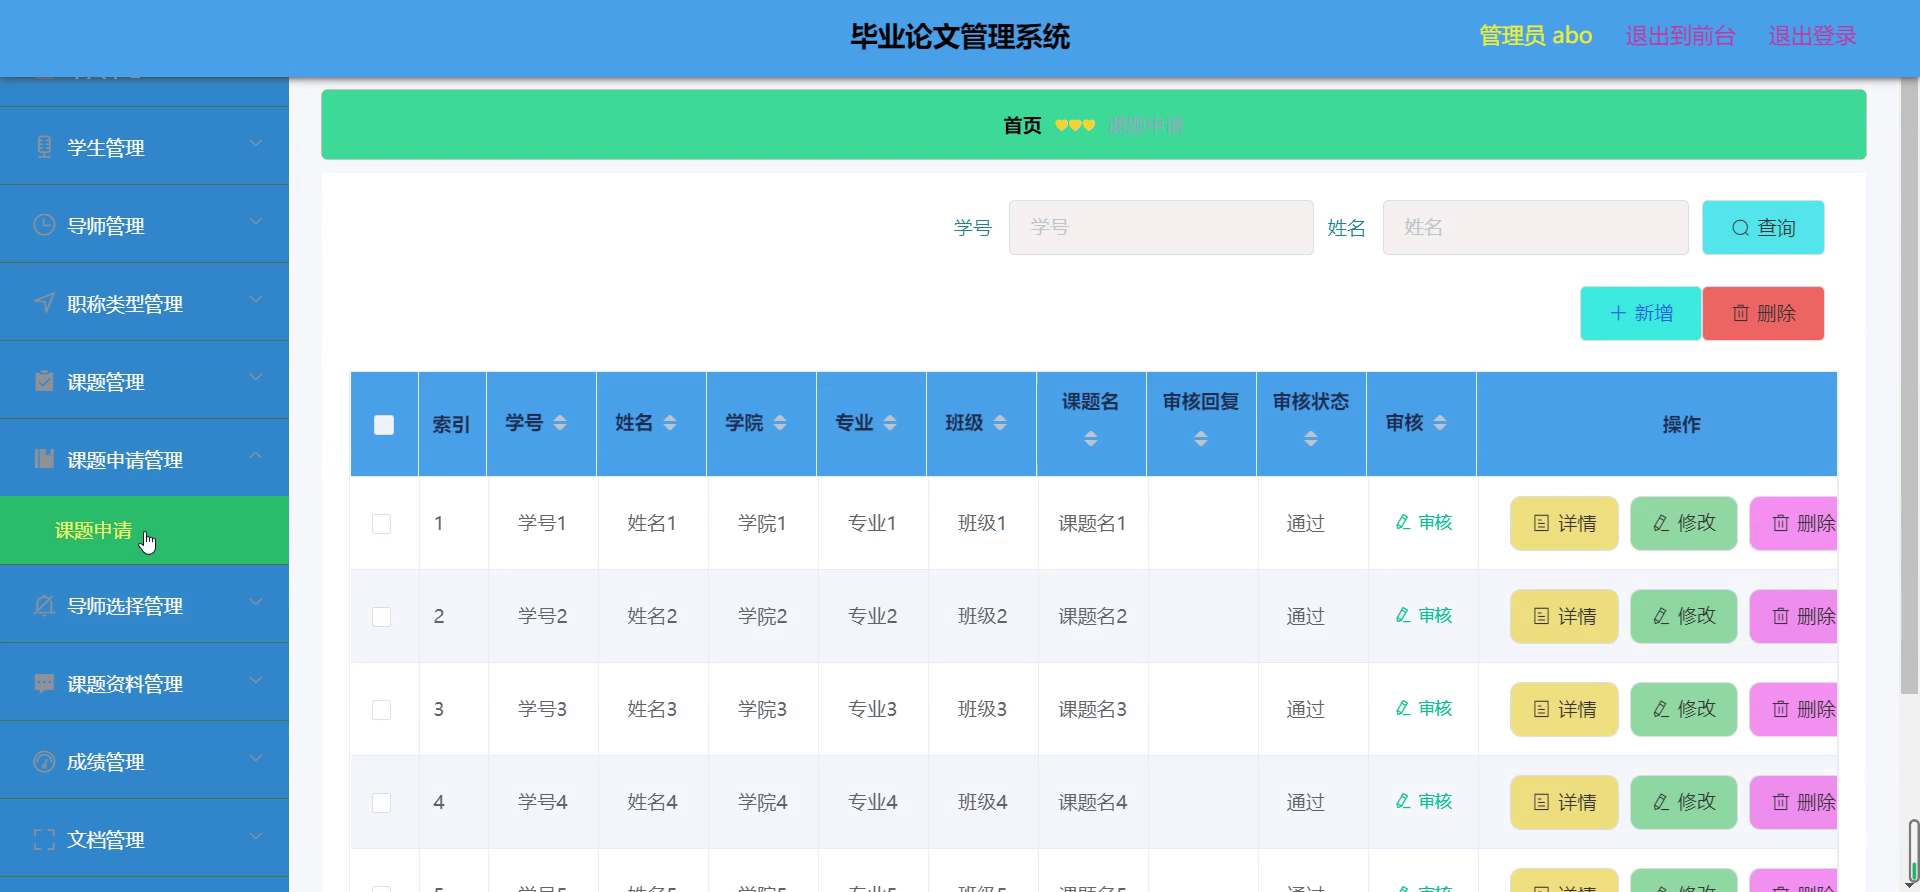
Task: Open the 导师管理 sidebar menu
Action: pos(144,225)
